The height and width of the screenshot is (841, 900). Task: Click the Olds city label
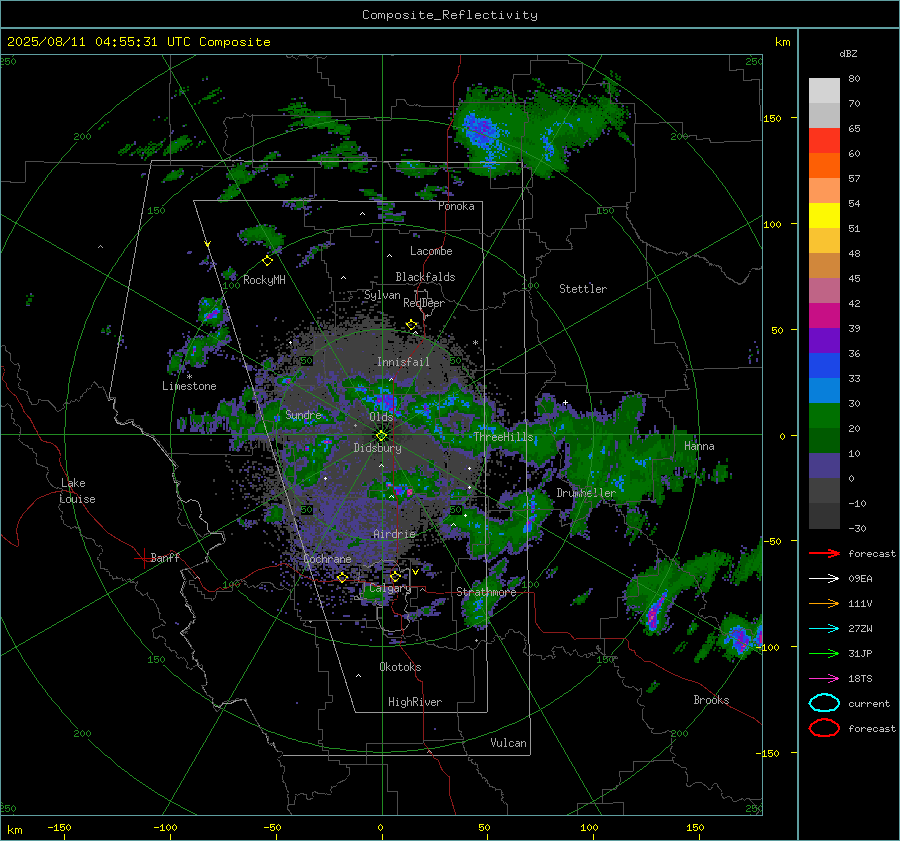(381, 417)
